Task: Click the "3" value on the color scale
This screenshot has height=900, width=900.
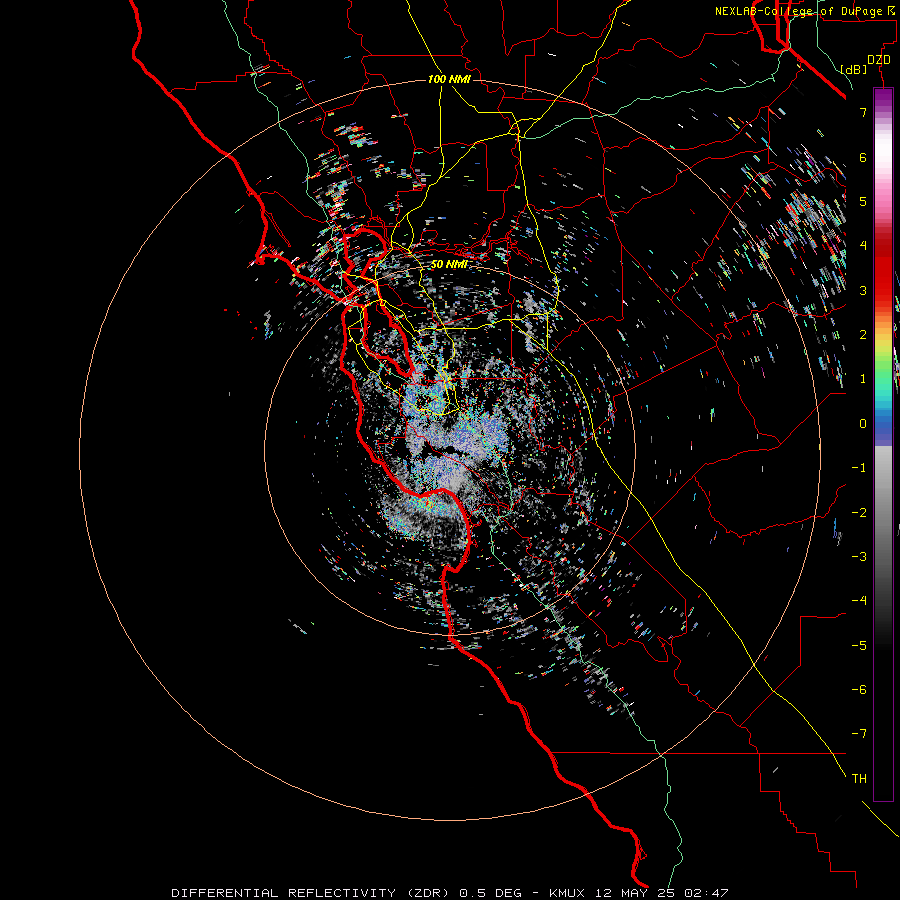Action: [863, 290]
